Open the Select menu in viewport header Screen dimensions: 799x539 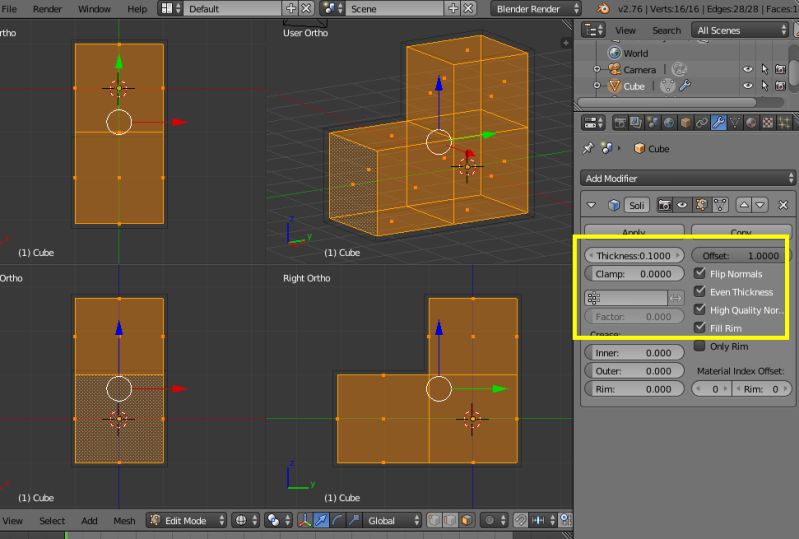(52, 520)
